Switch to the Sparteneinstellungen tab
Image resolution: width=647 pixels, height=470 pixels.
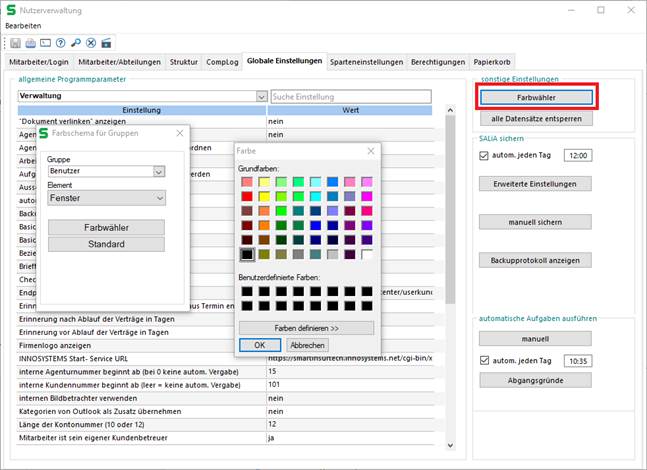367,62
